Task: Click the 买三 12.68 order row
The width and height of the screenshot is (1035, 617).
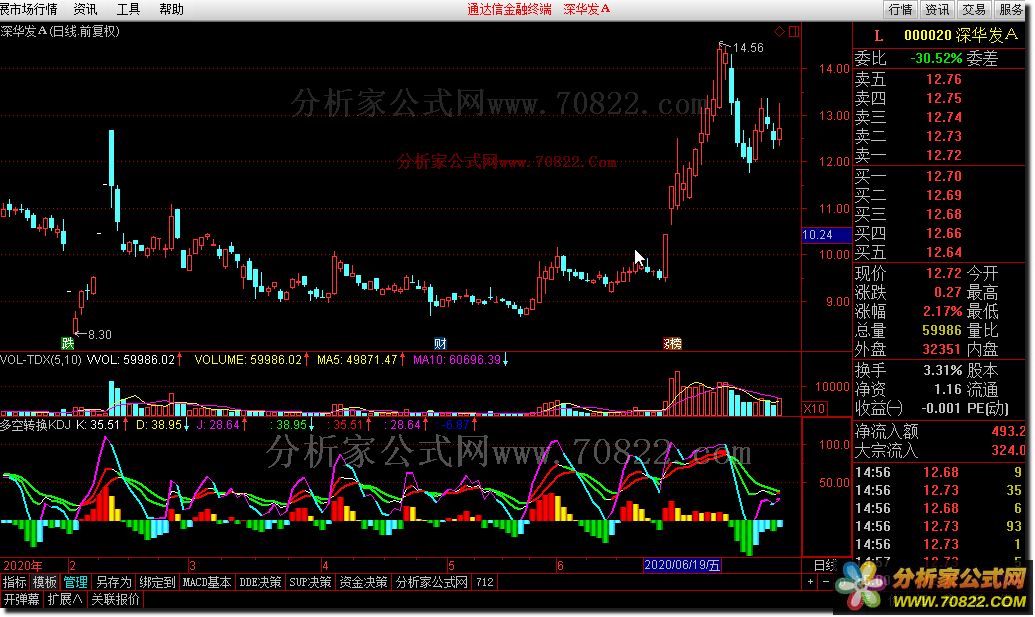Action: pos(941,214)
